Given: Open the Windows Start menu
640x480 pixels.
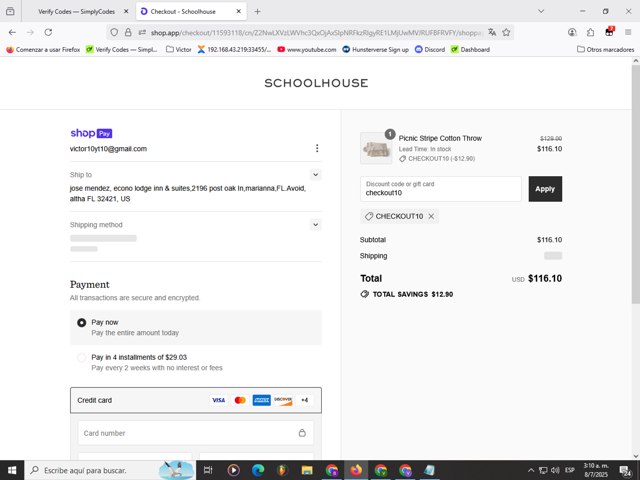Looking at the screenshot, I should [x=12, y=470].
